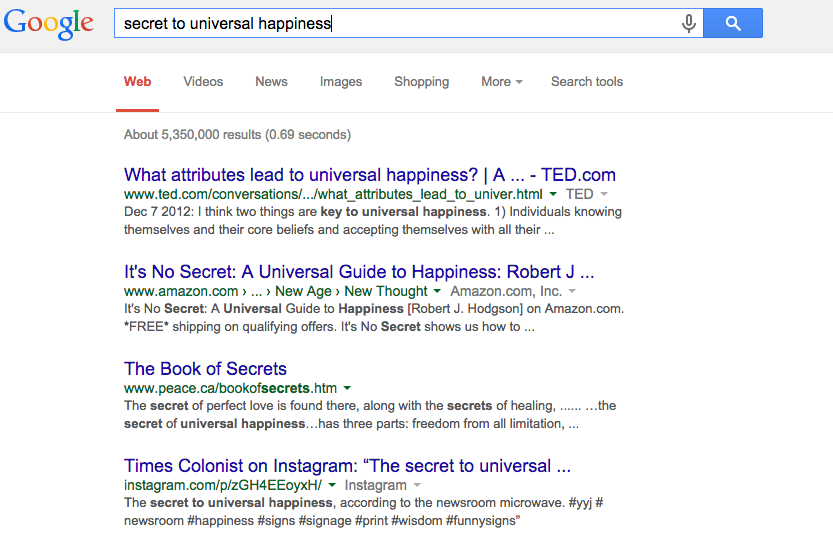Click the TED source label

click(579, 194)
